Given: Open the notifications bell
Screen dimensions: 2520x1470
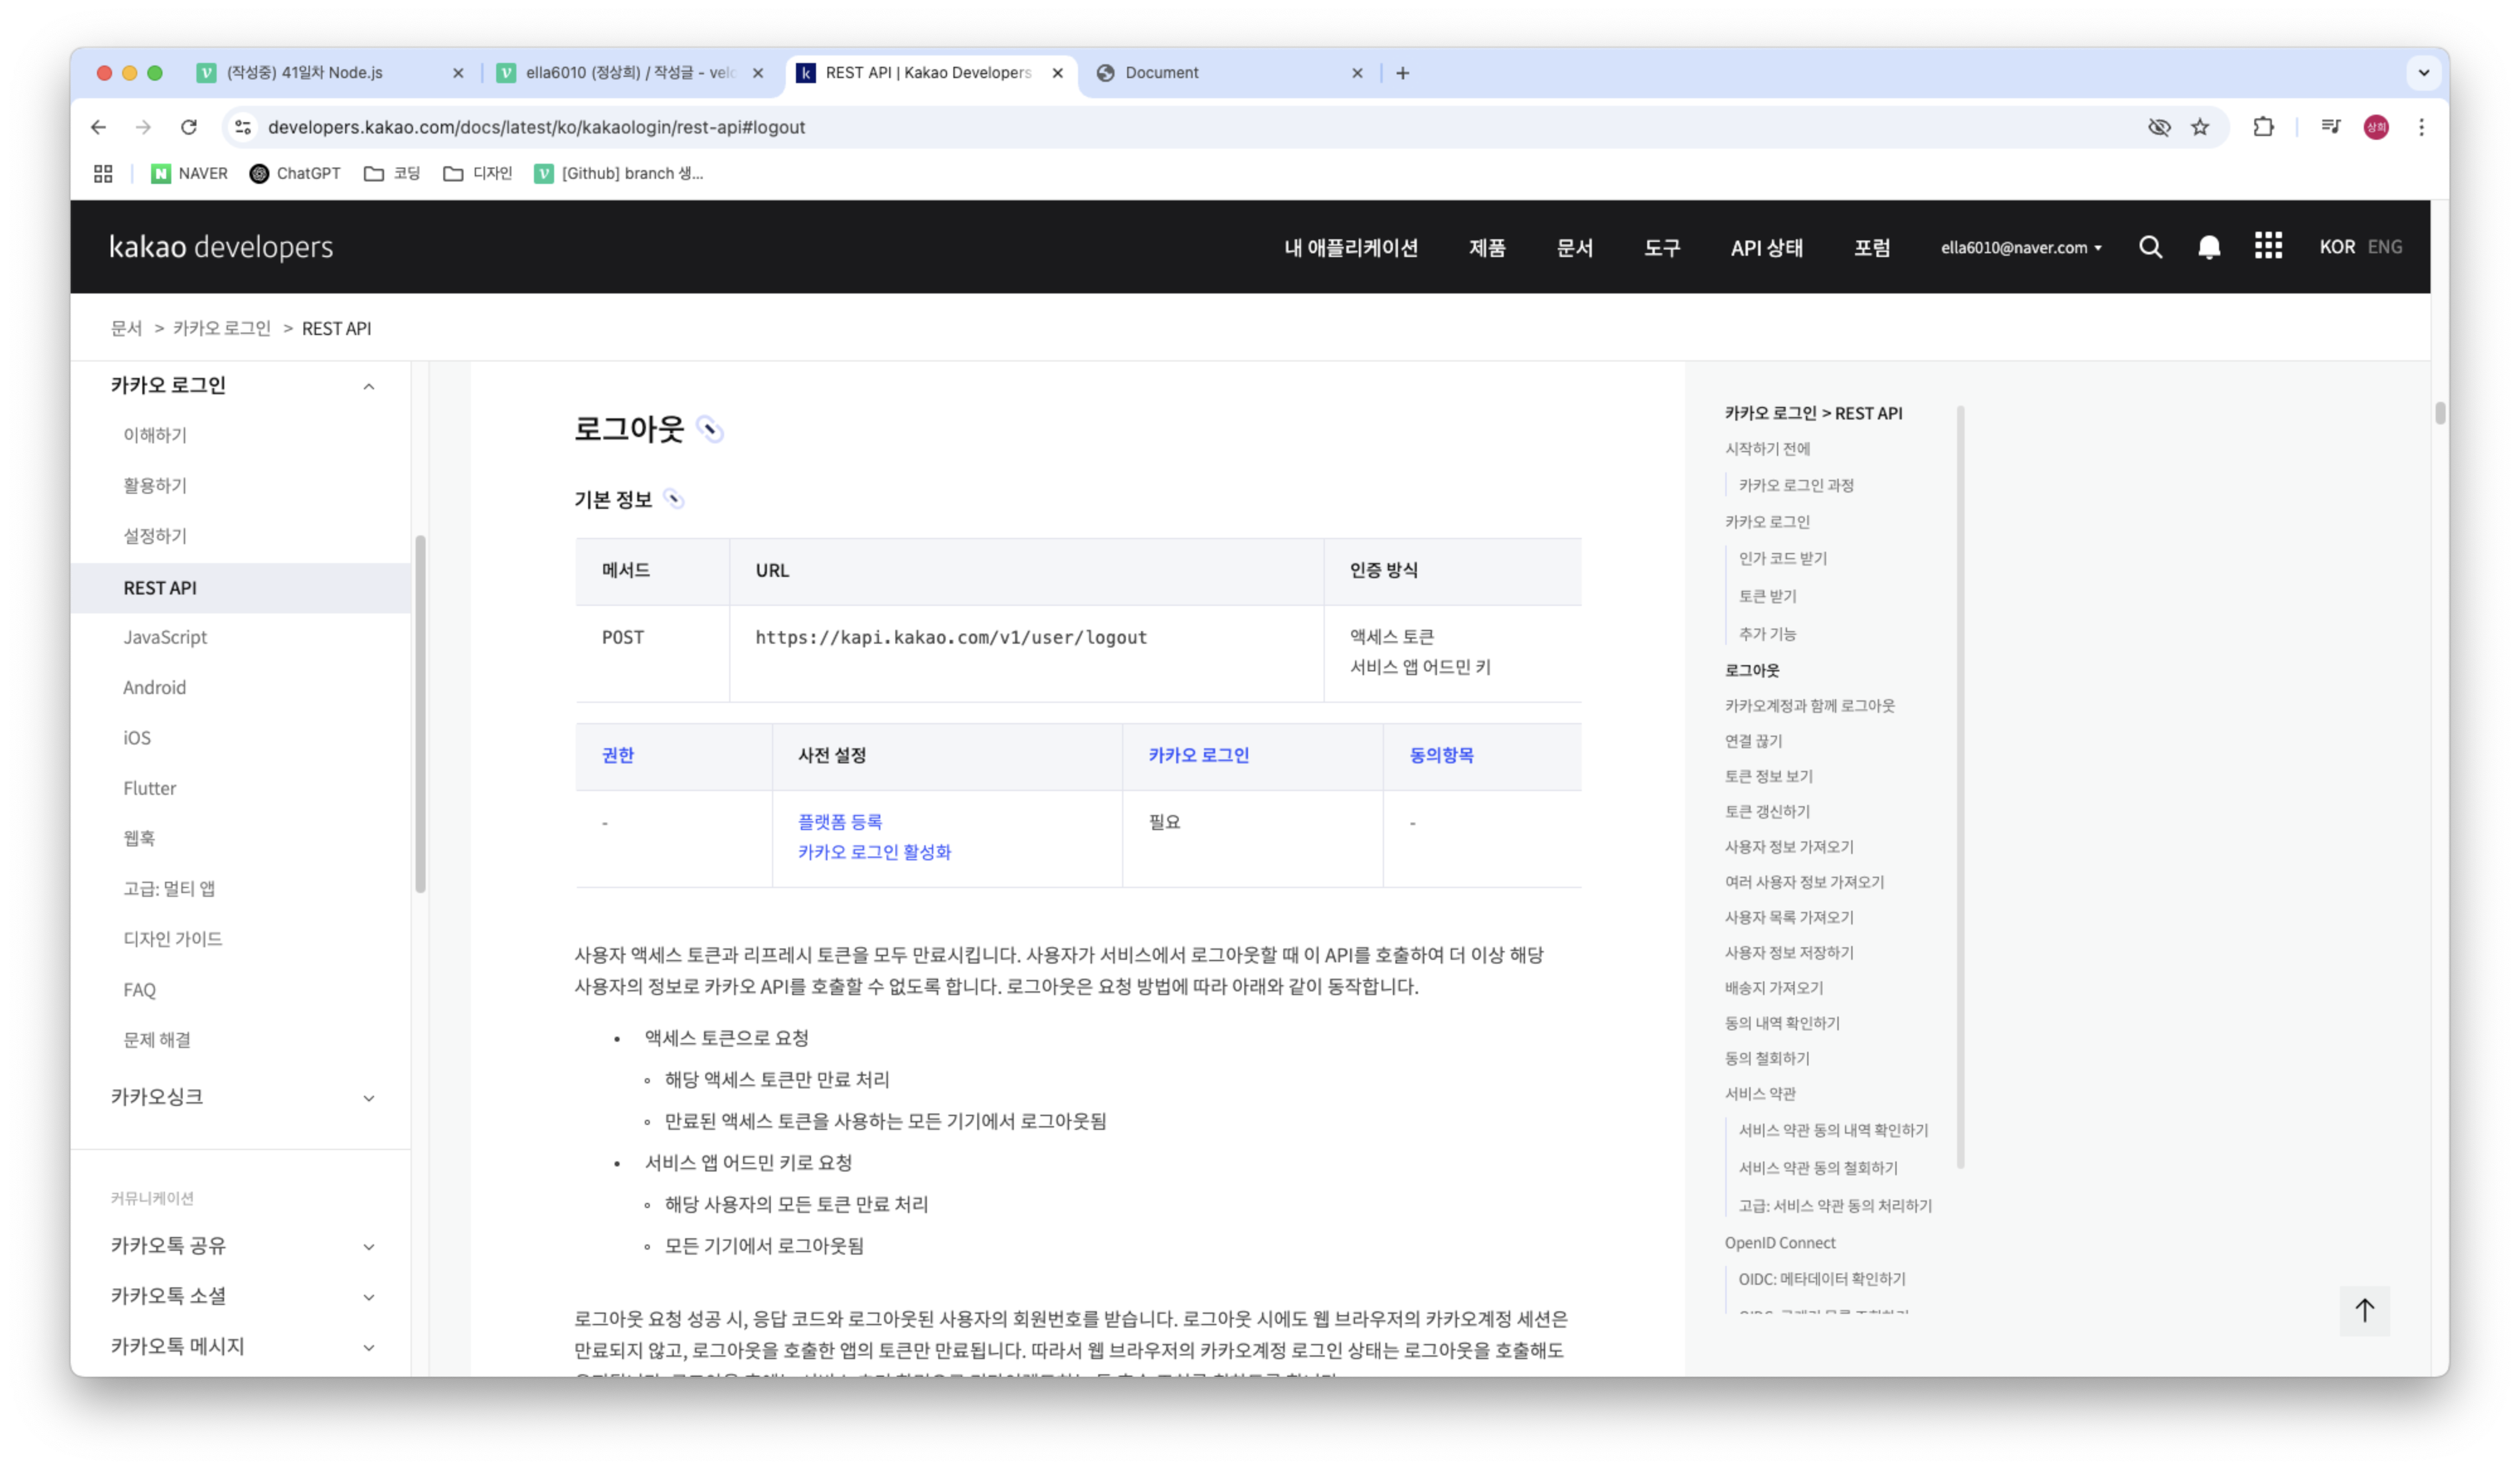Looking at the screenshot, I should [x=2209, y=247].
